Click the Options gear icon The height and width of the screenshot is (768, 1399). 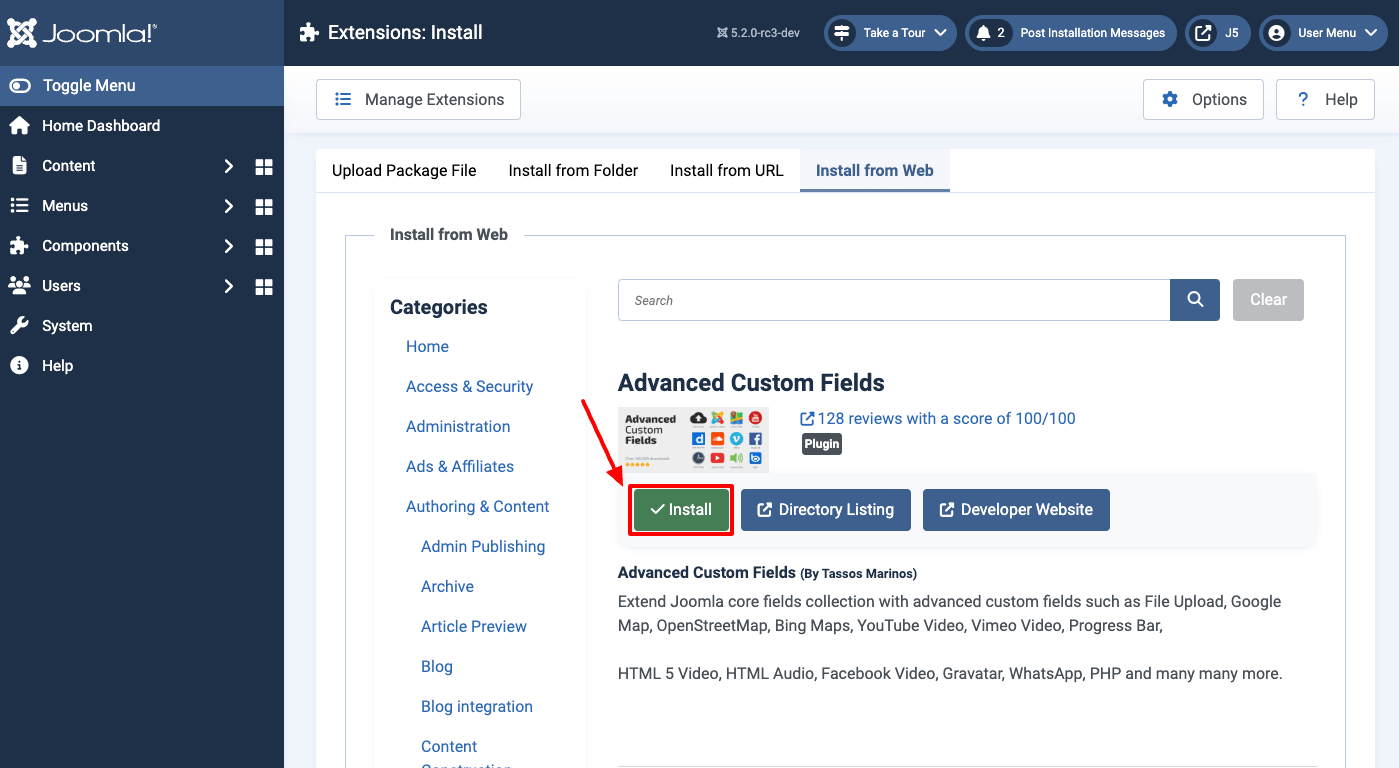click(x=1170, y=100)
